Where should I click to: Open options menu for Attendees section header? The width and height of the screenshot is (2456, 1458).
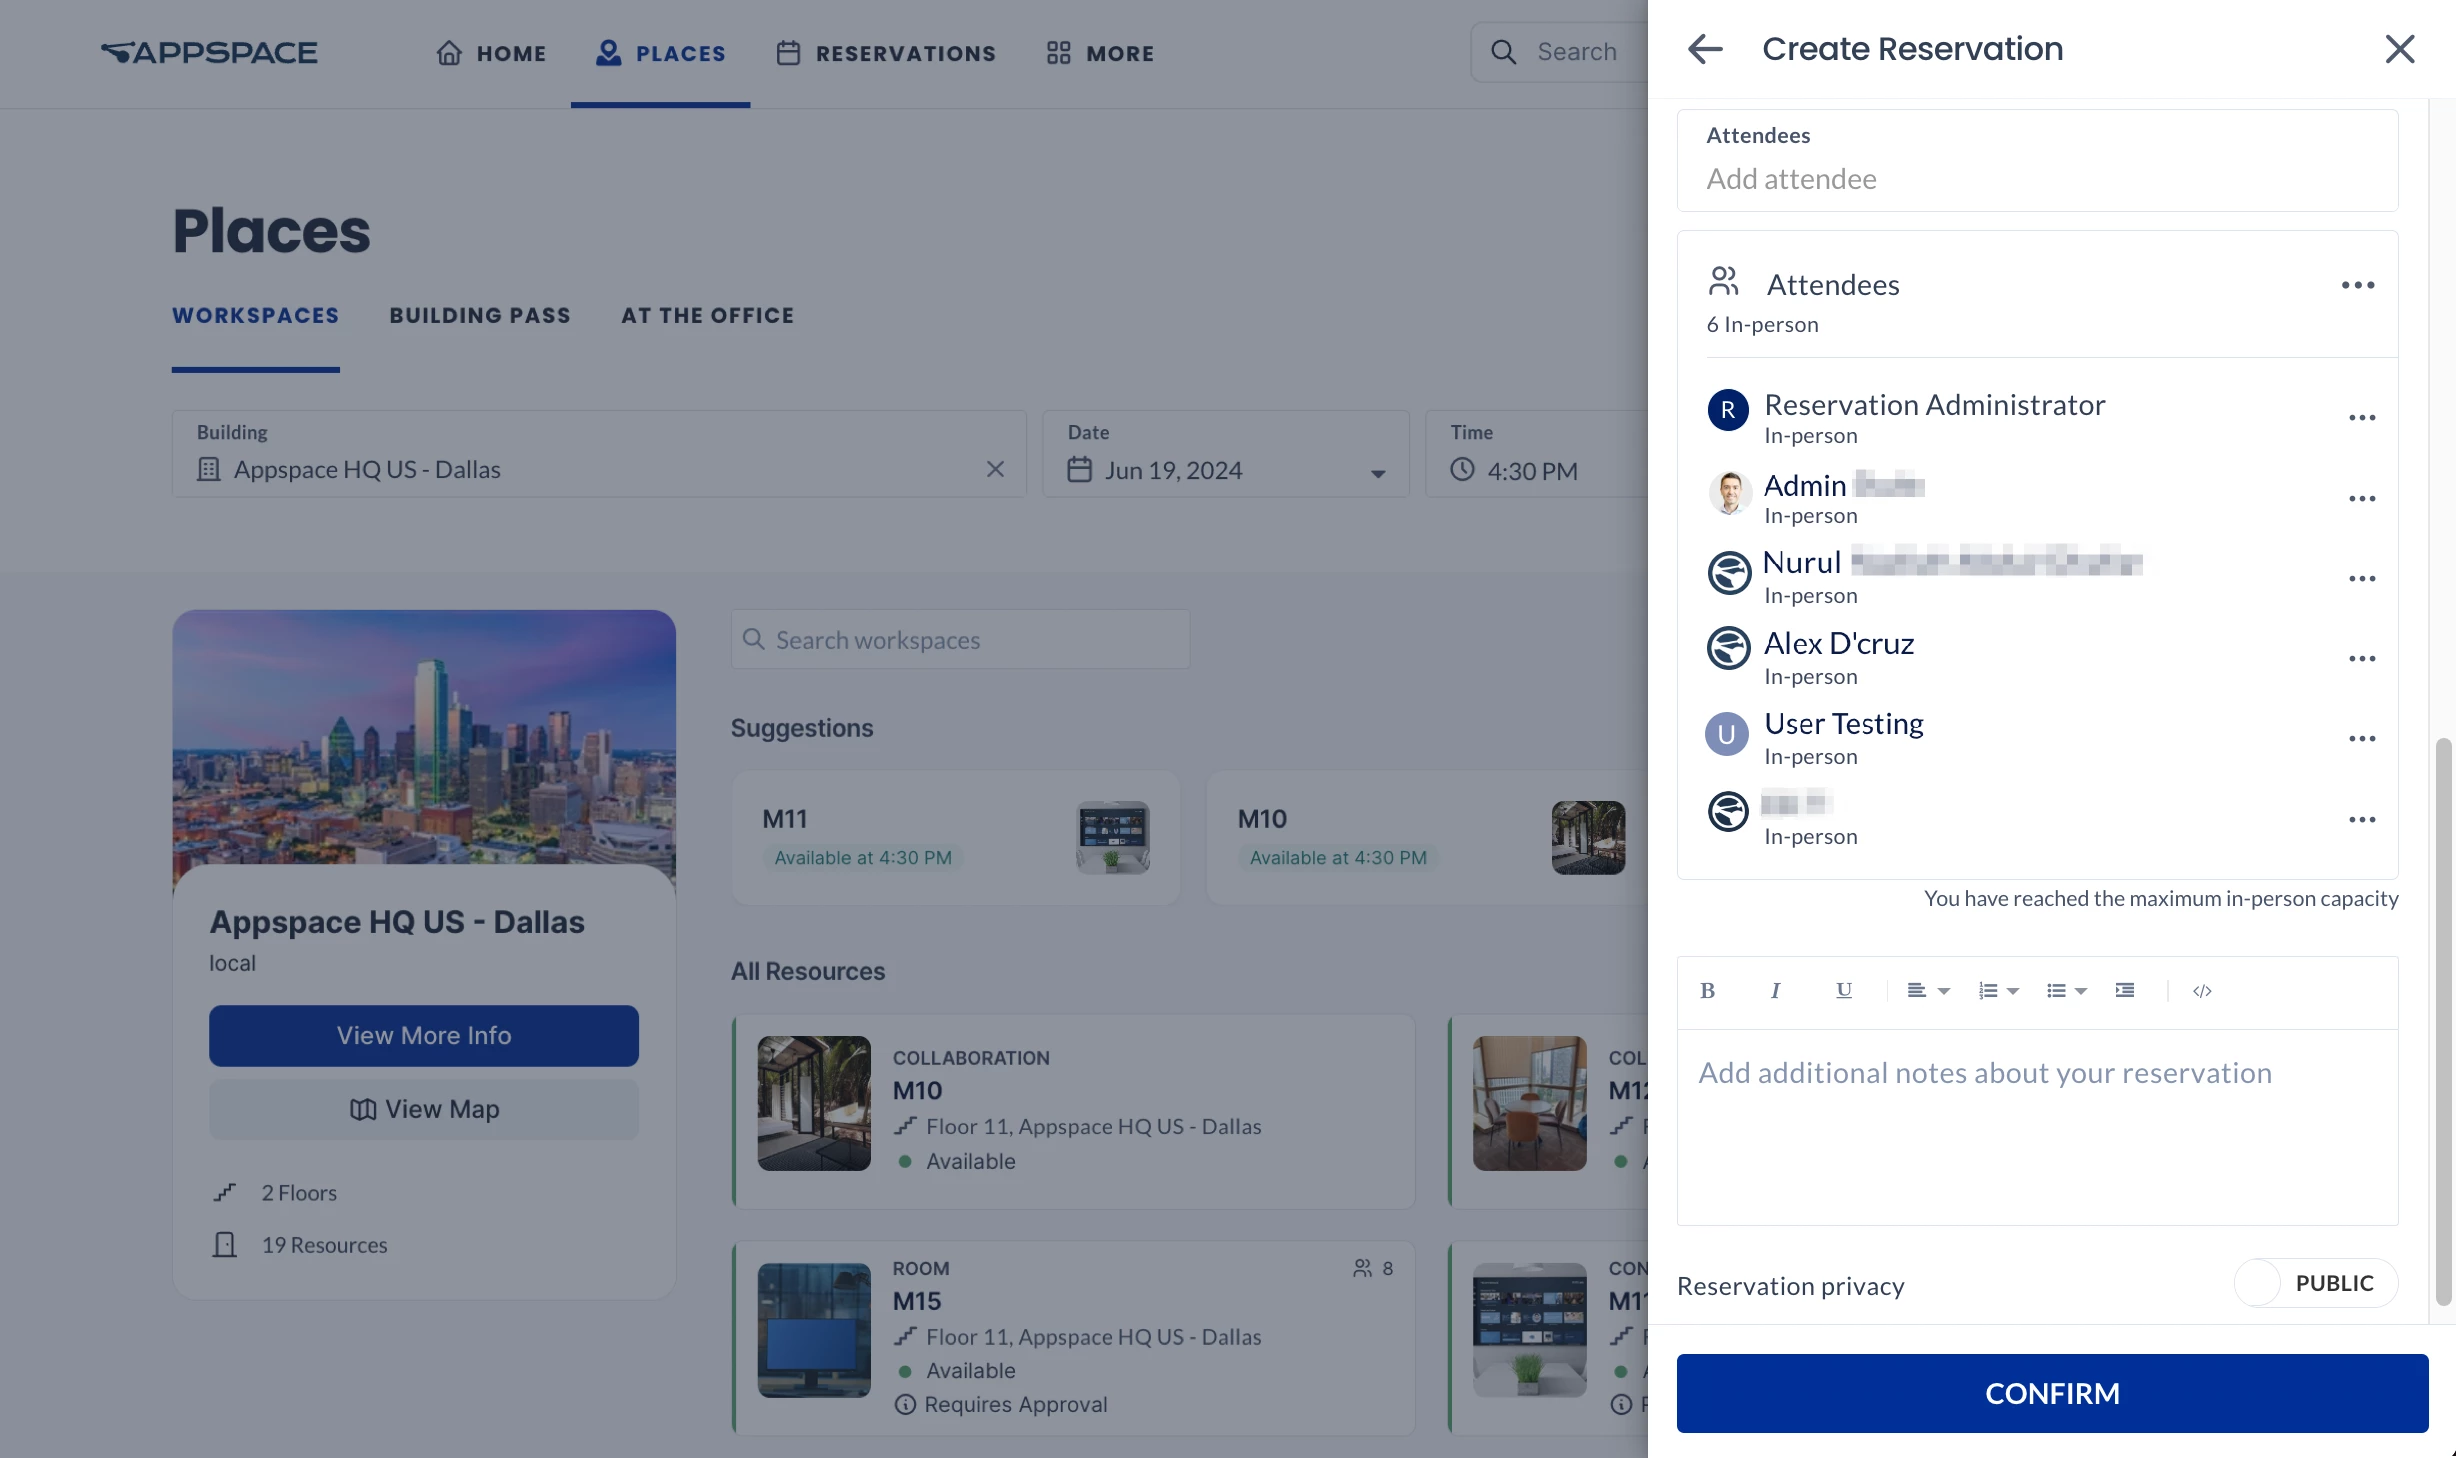click(x=2357, y=285)
